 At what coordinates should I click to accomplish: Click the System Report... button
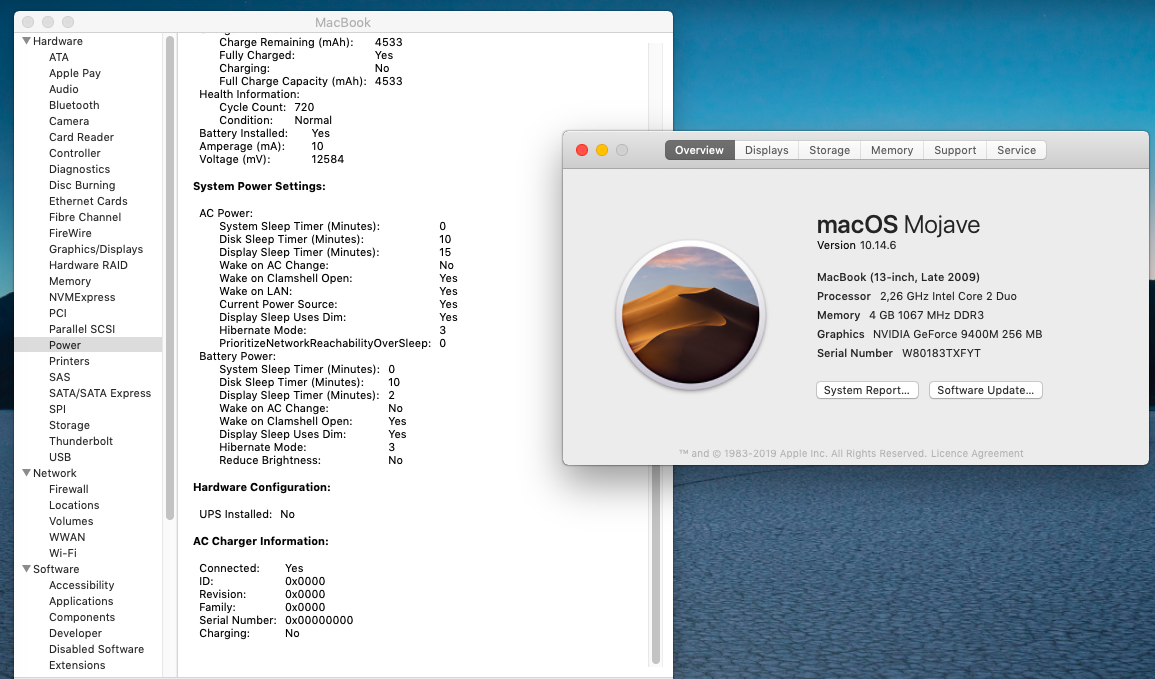tap(867, 390)
